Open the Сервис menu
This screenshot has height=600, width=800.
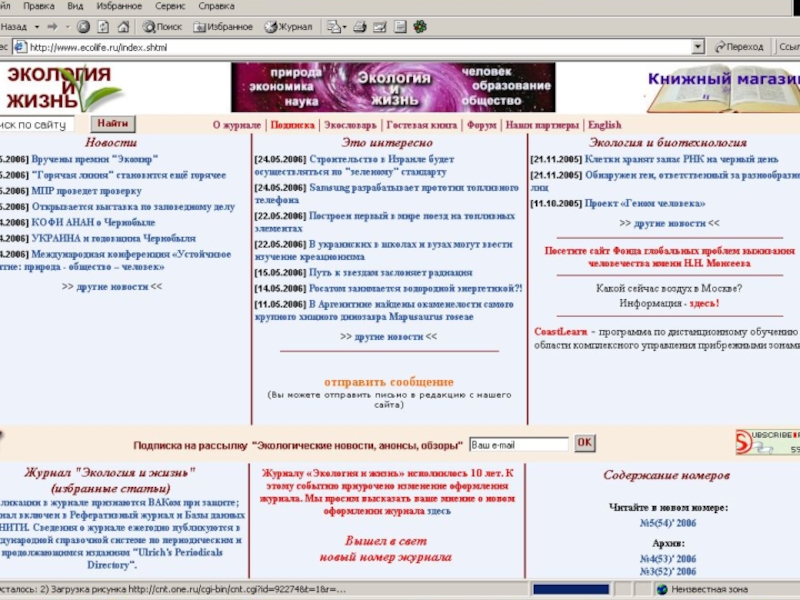click(x=170, y=6)
